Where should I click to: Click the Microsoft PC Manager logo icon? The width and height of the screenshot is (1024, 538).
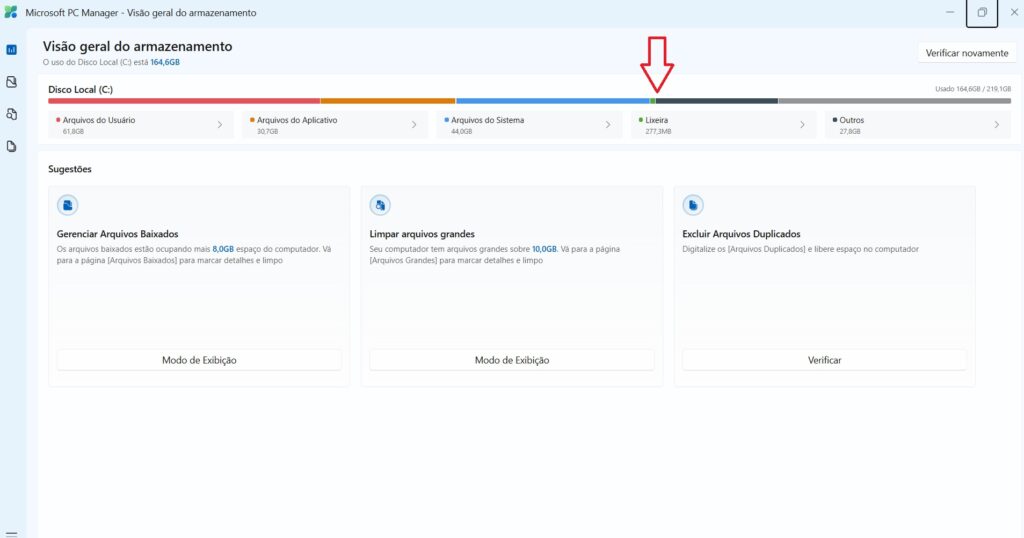click(11, 12)
